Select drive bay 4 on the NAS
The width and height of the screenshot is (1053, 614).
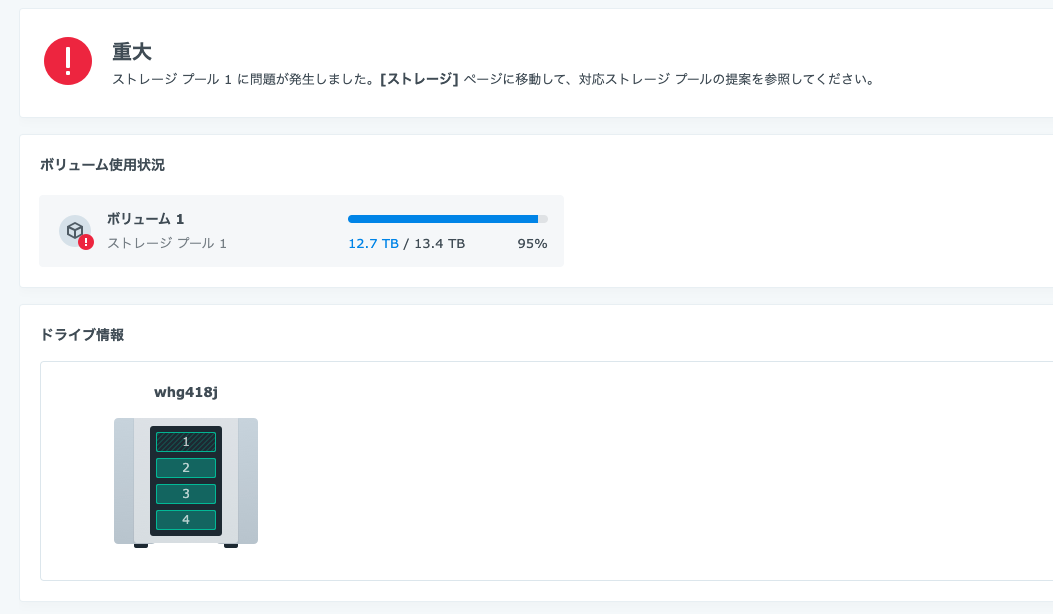click(186, 520)
